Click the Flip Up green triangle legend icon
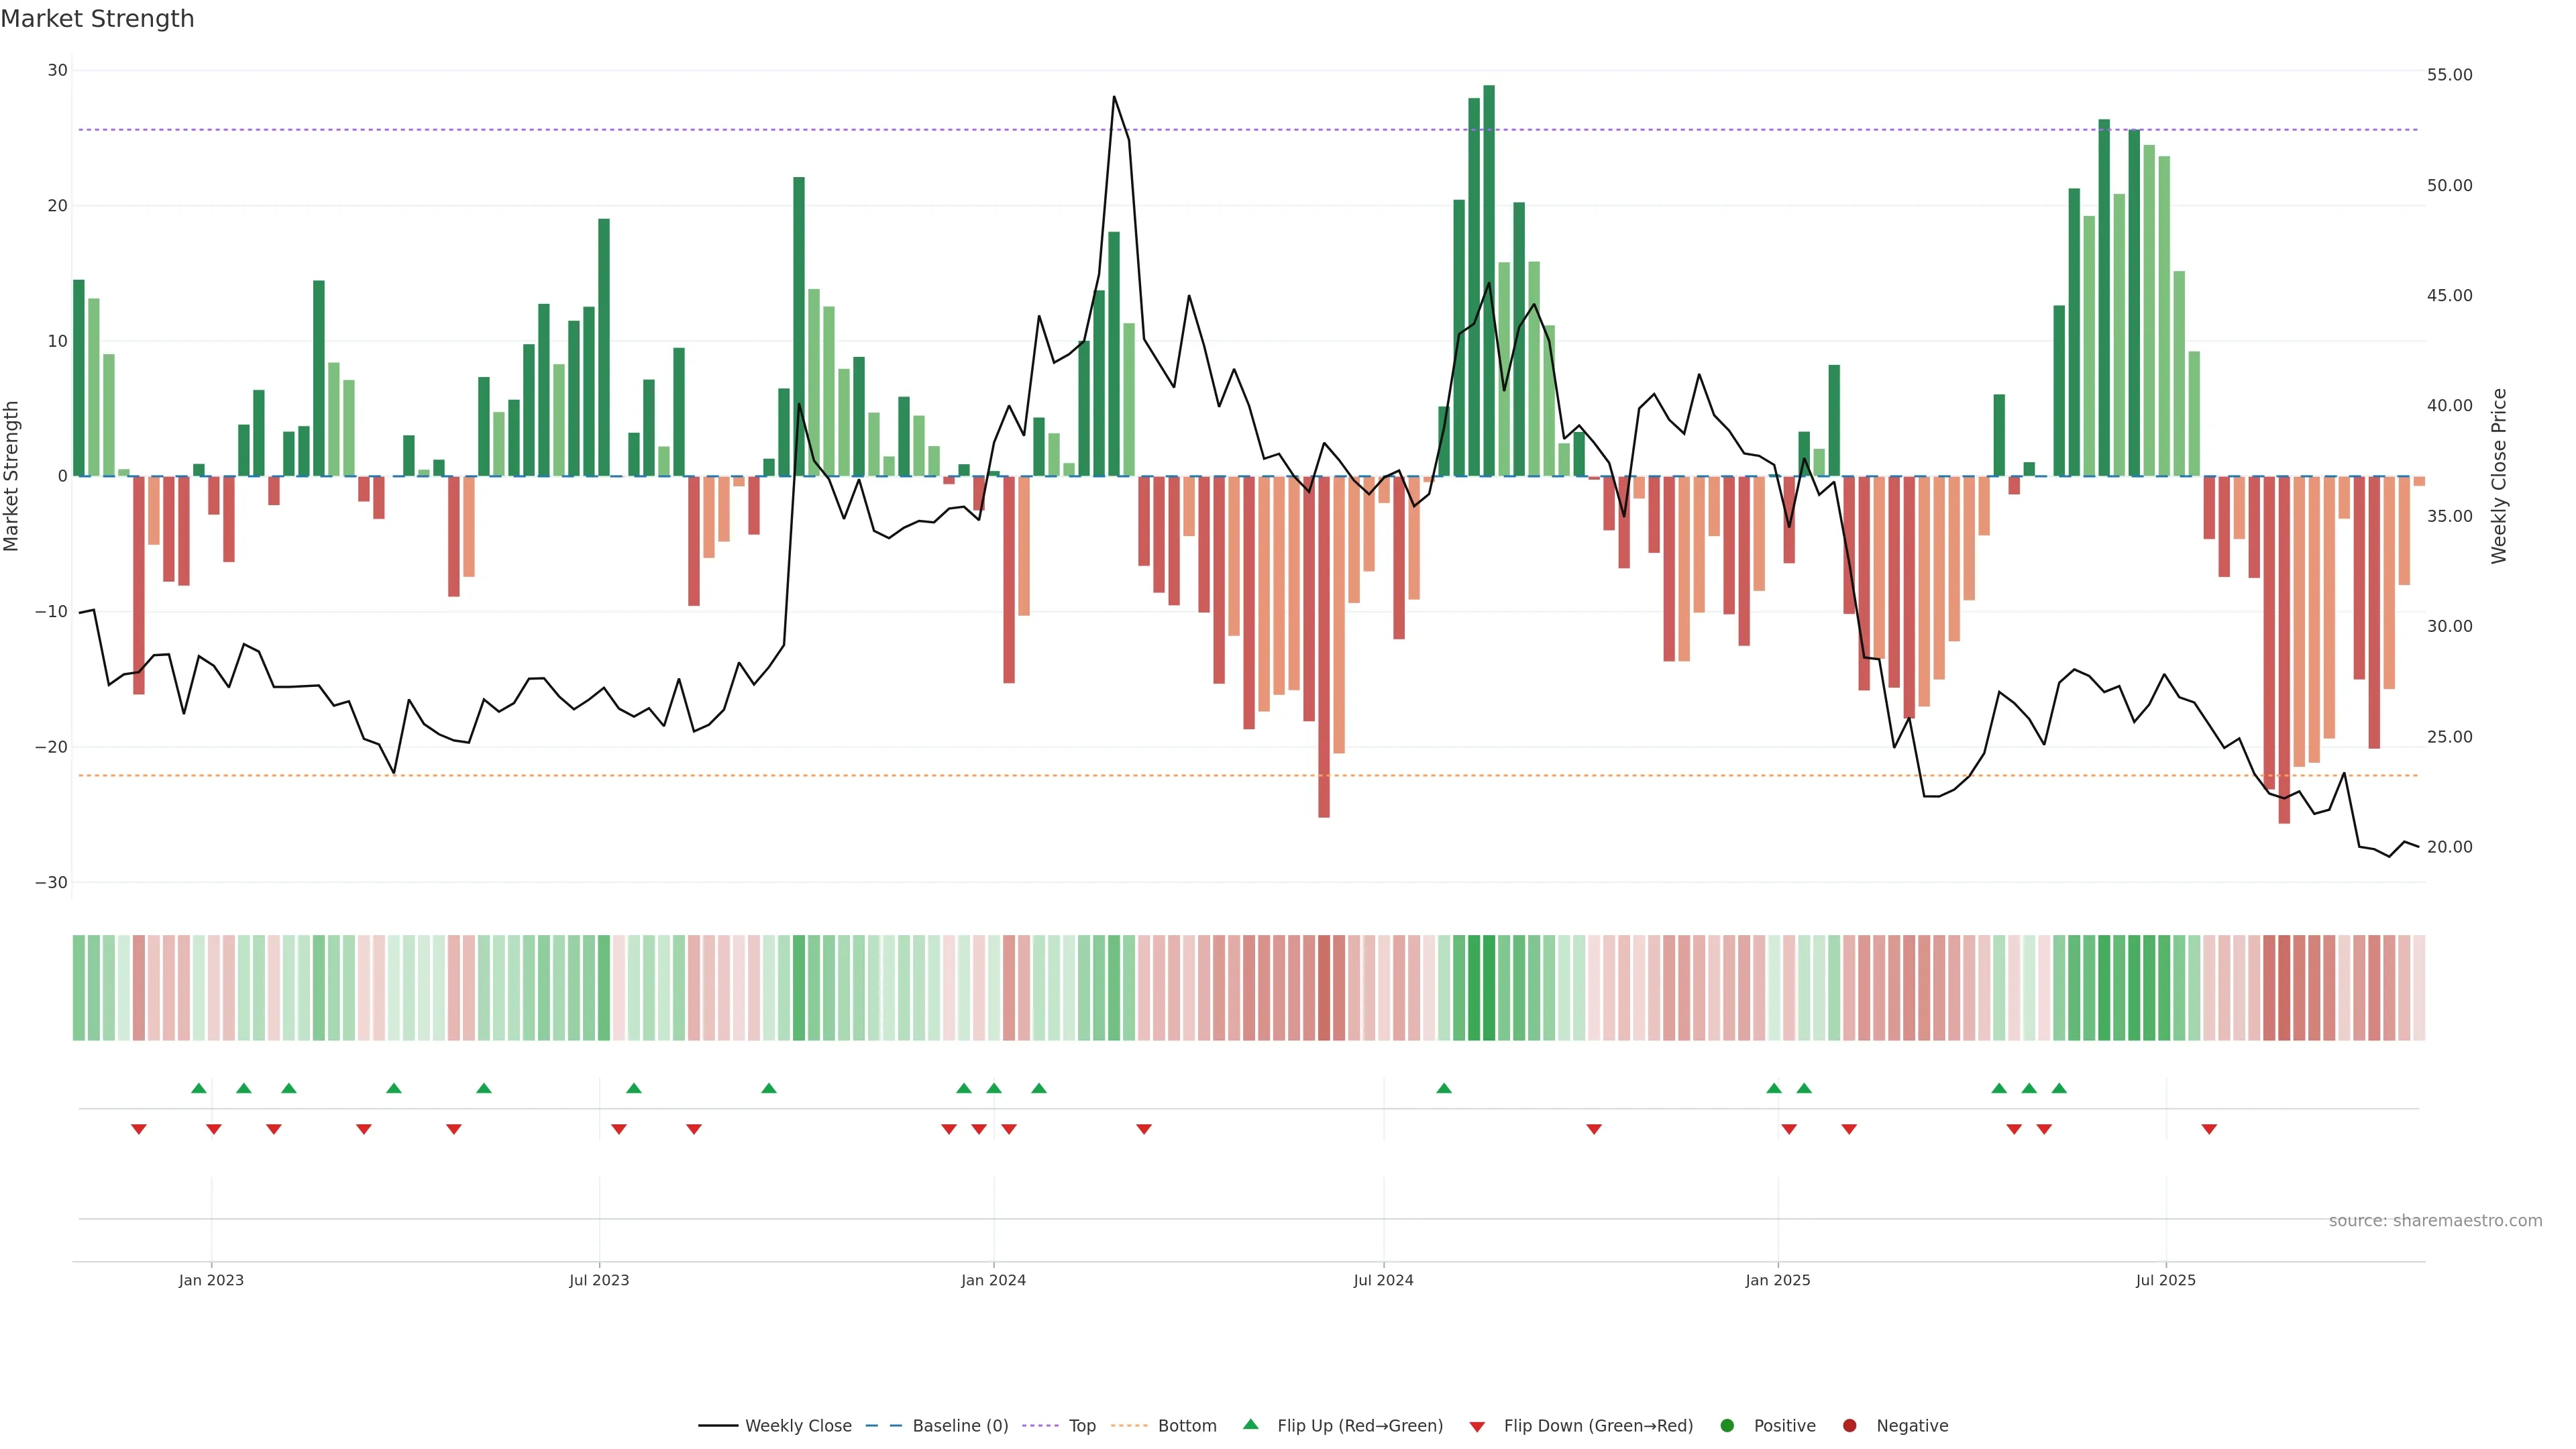Viewport: 2576px width, 1449px height. tap(1250, 1425)
